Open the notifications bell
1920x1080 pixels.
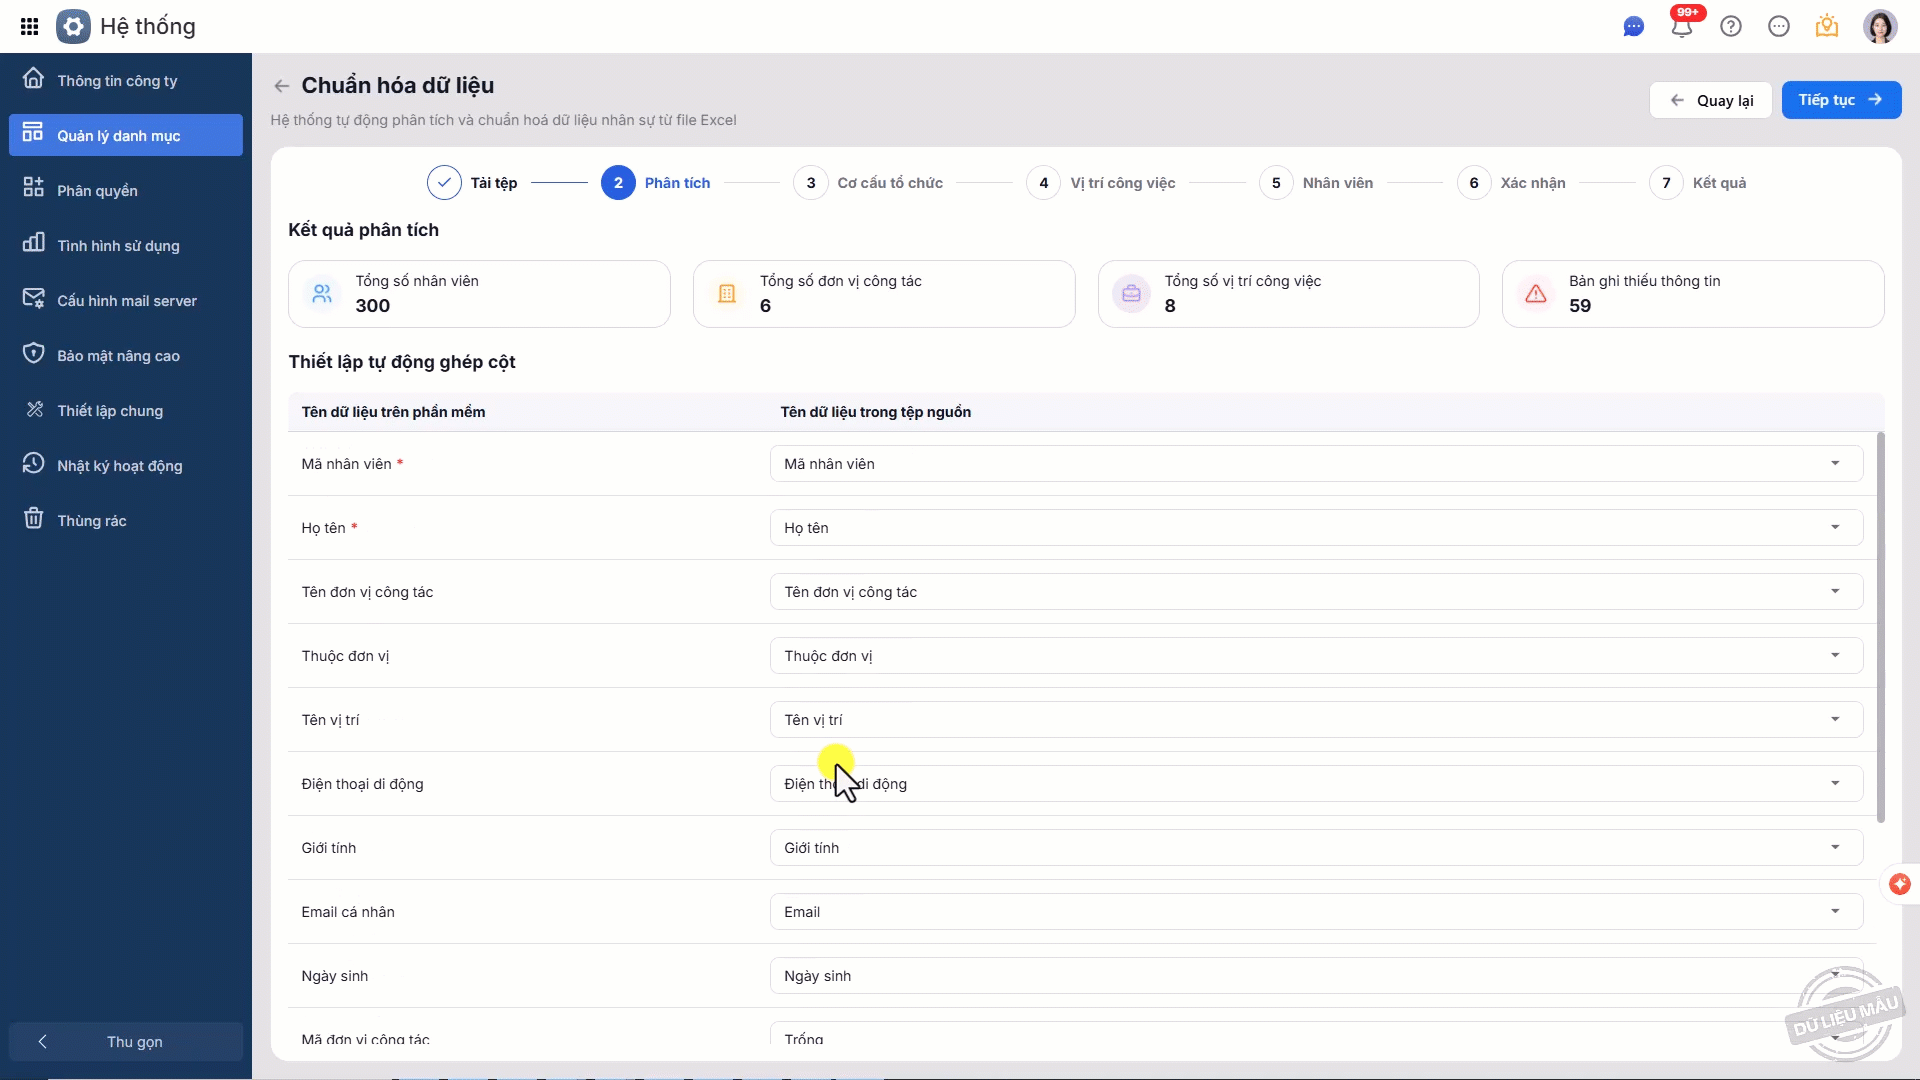tap(1682, 27)
